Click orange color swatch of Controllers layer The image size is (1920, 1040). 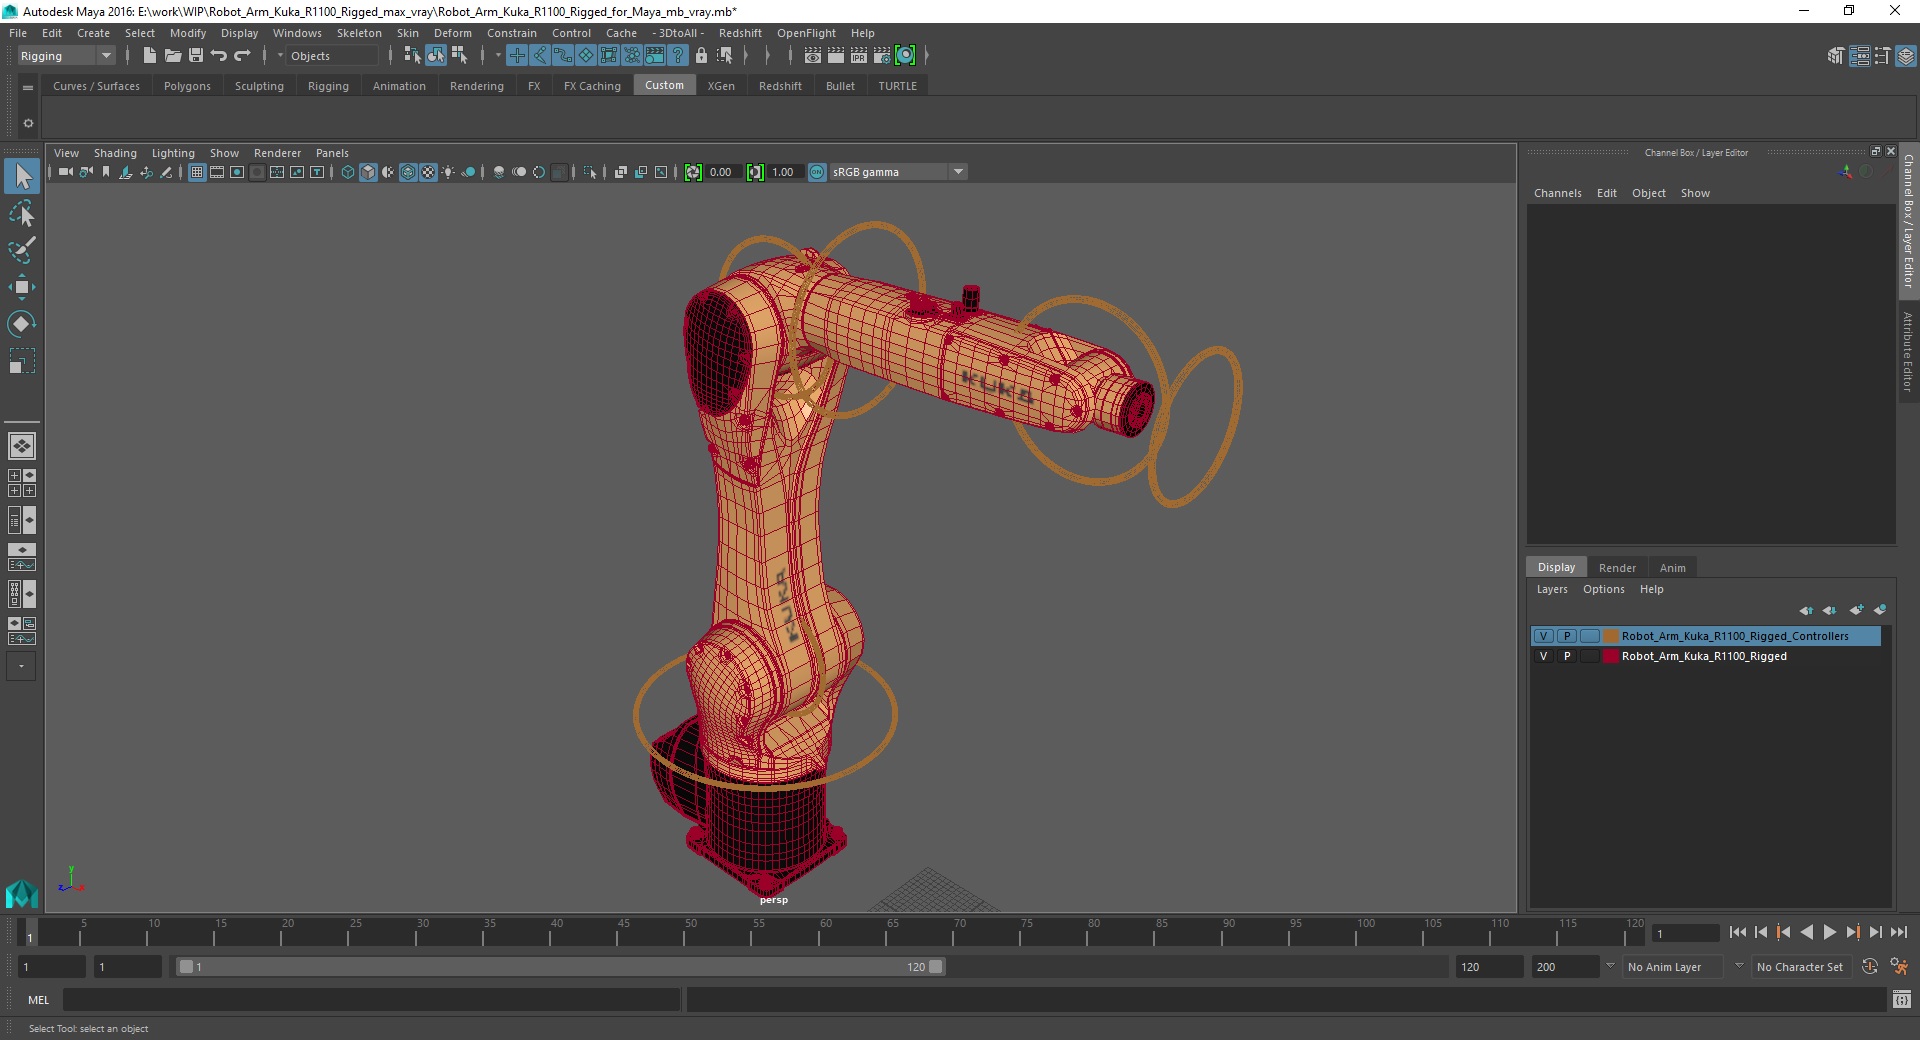click(1611, 636)
